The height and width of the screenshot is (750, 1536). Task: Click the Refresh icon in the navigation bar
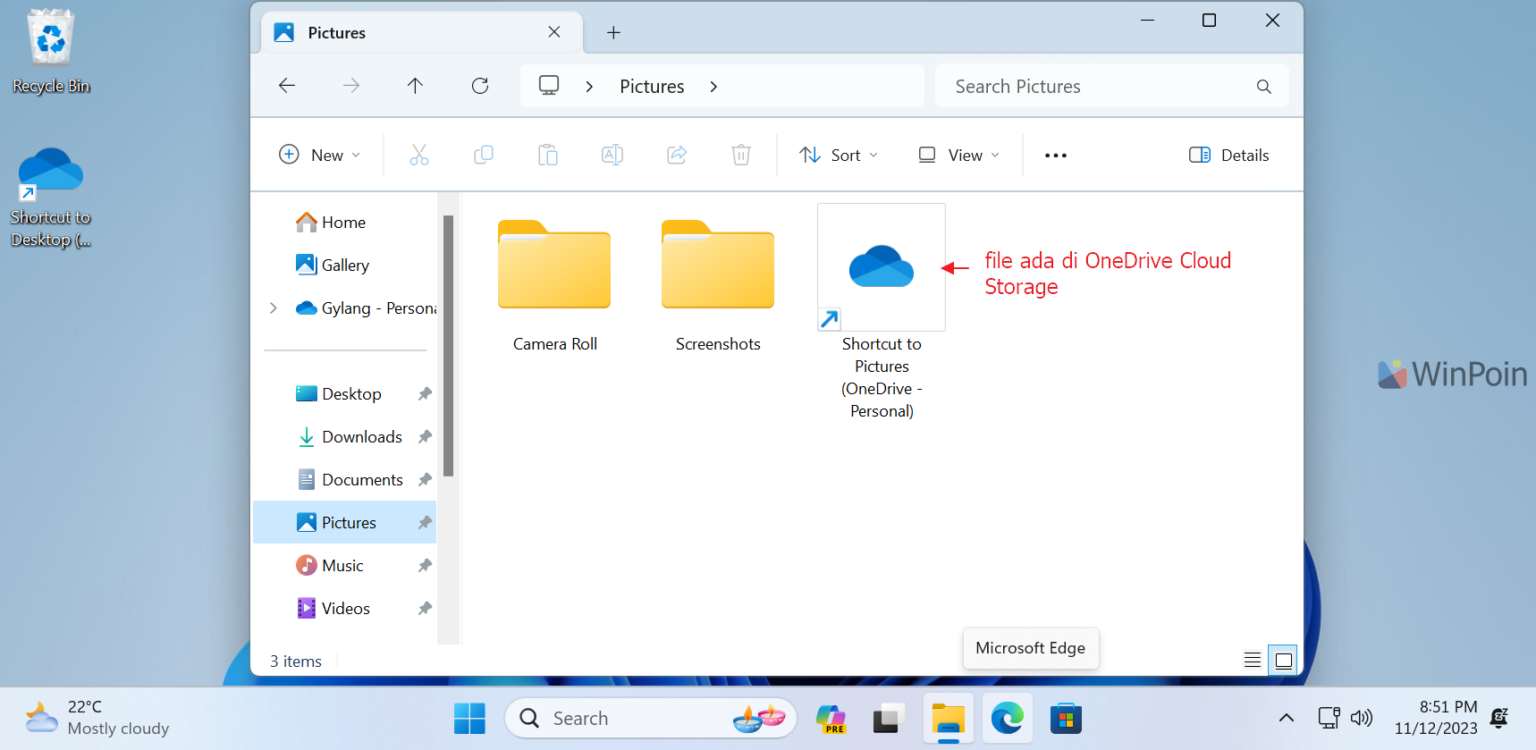coord(480,86)
